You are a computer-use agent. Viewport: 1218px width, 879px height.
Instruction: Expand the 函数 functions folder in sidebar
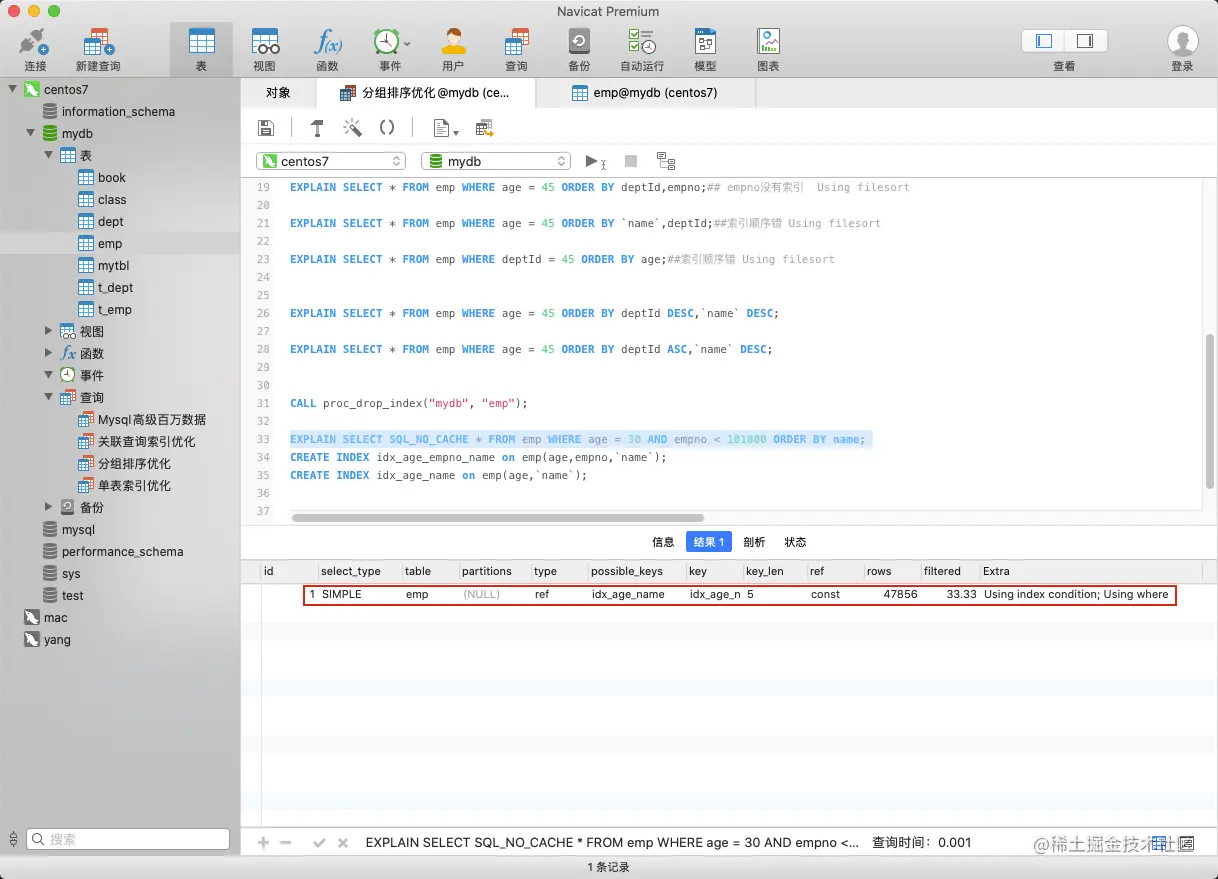[x=49, y=353]
